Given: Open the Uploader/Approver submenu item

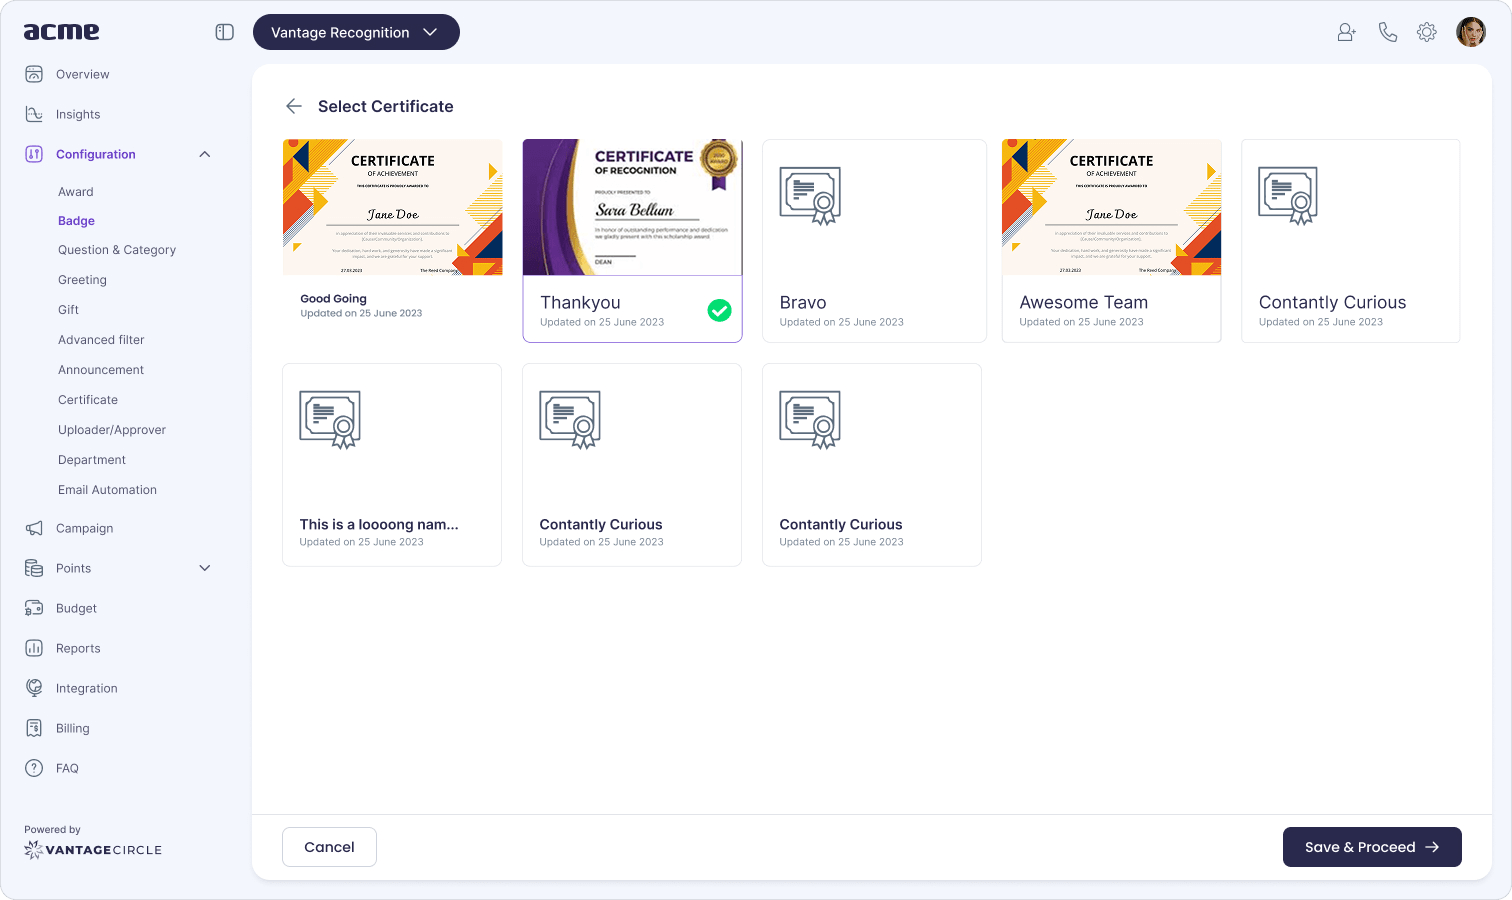Looking at the screenshot, I should [x=112, y=430].
